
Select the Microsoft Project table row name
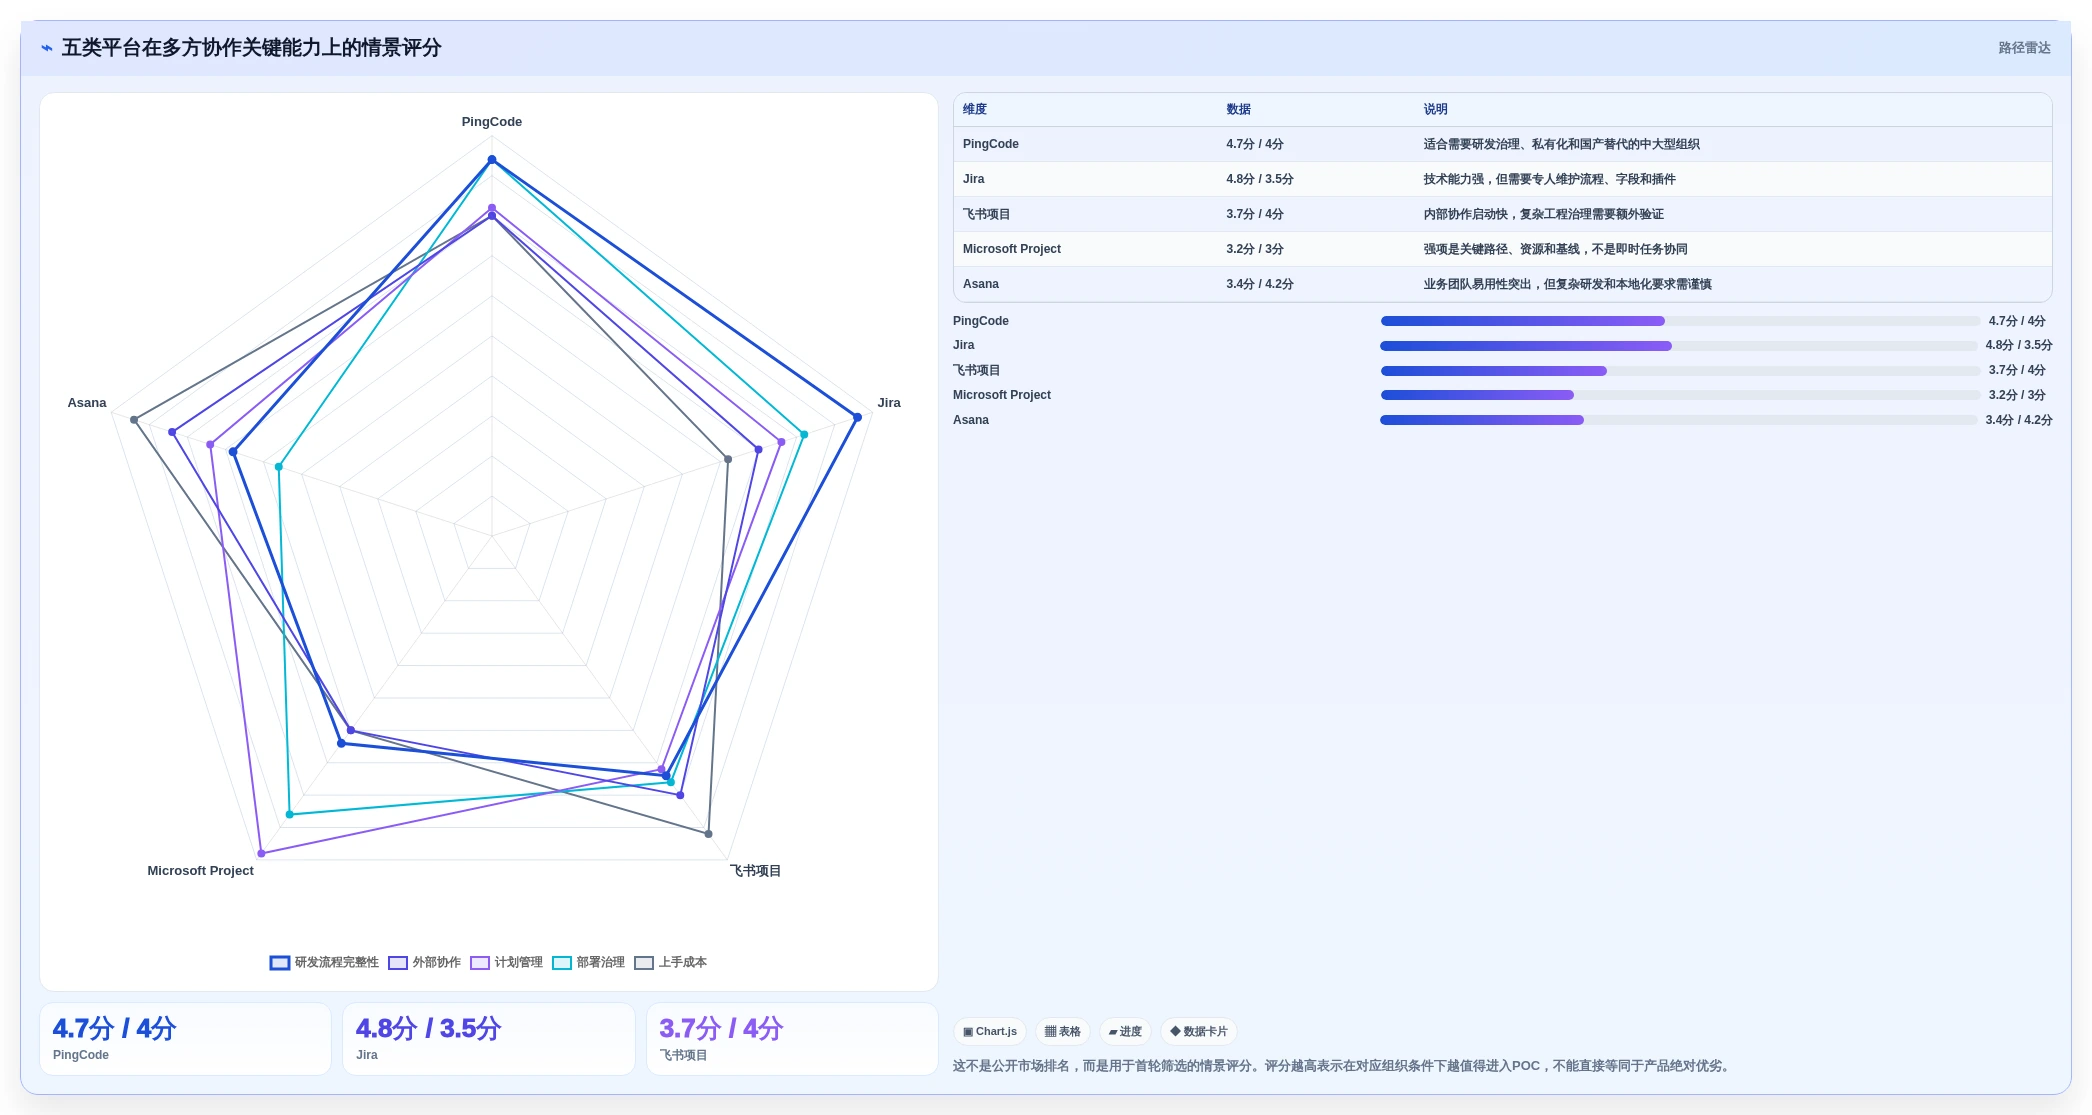click(x=1012, y=249)
